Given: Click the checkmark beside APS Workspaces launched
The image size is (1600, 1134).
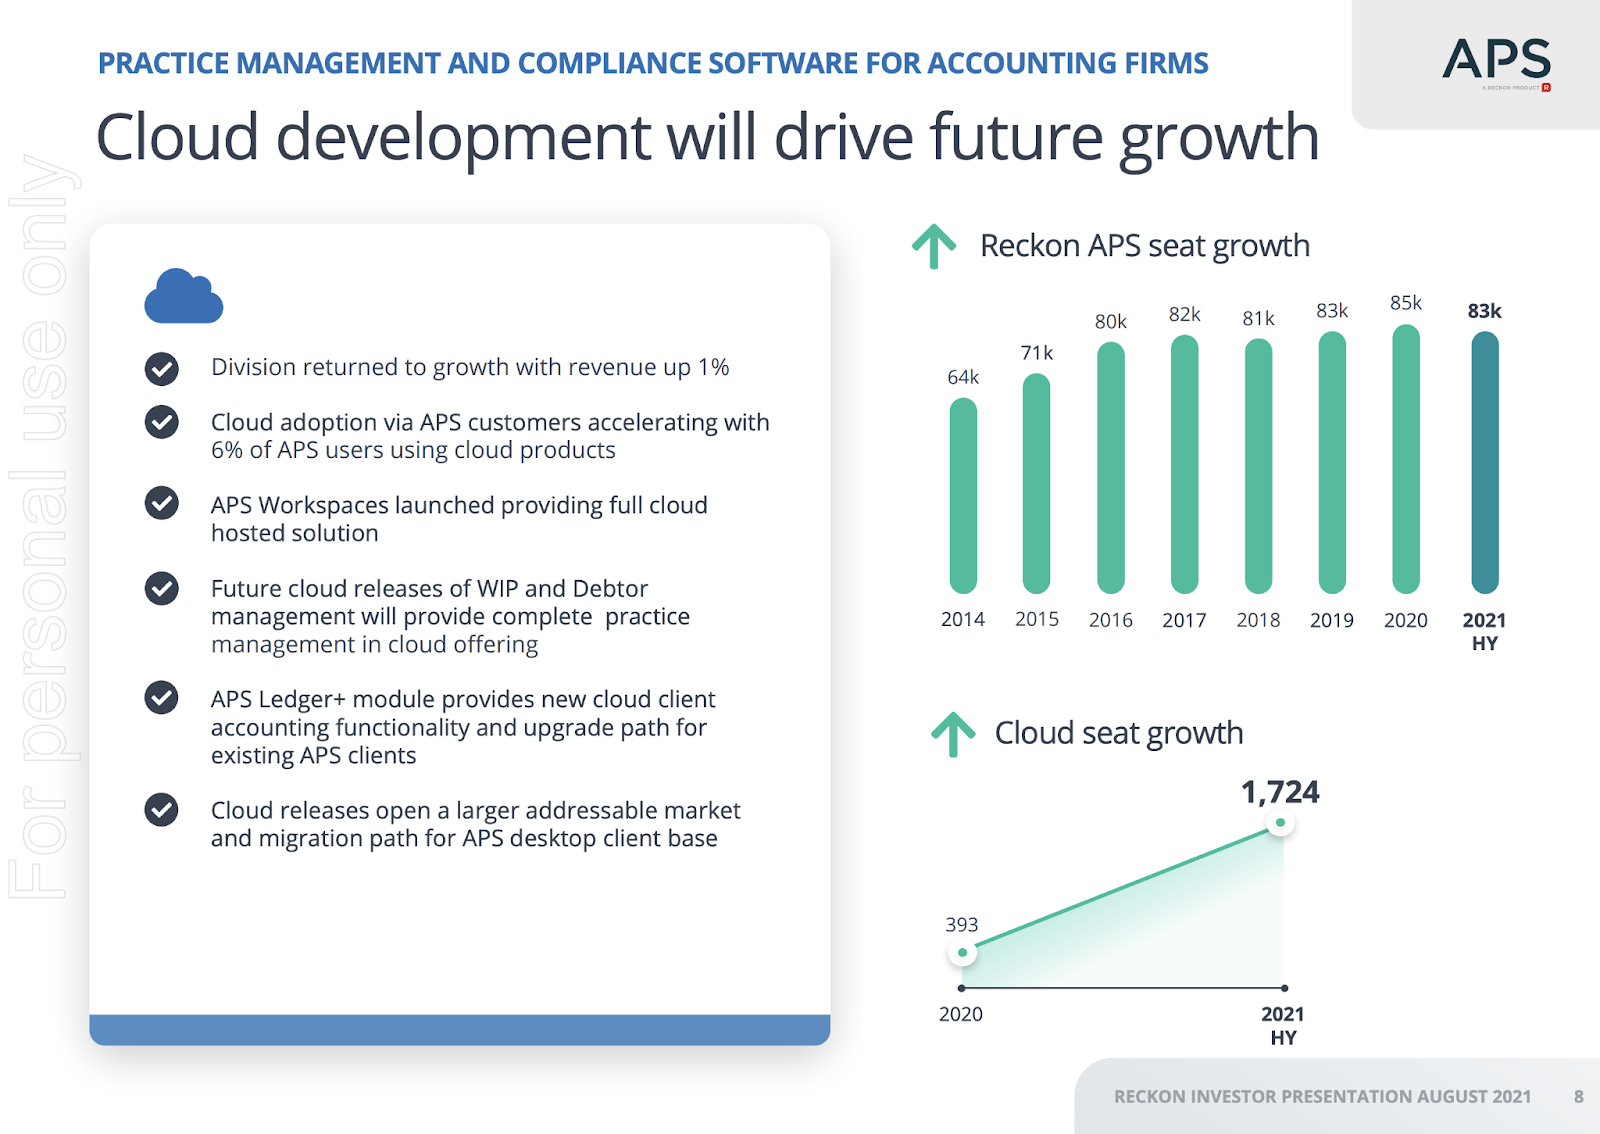Looking at the screenshot, I should pyautogui.click(x=162, y=502).
